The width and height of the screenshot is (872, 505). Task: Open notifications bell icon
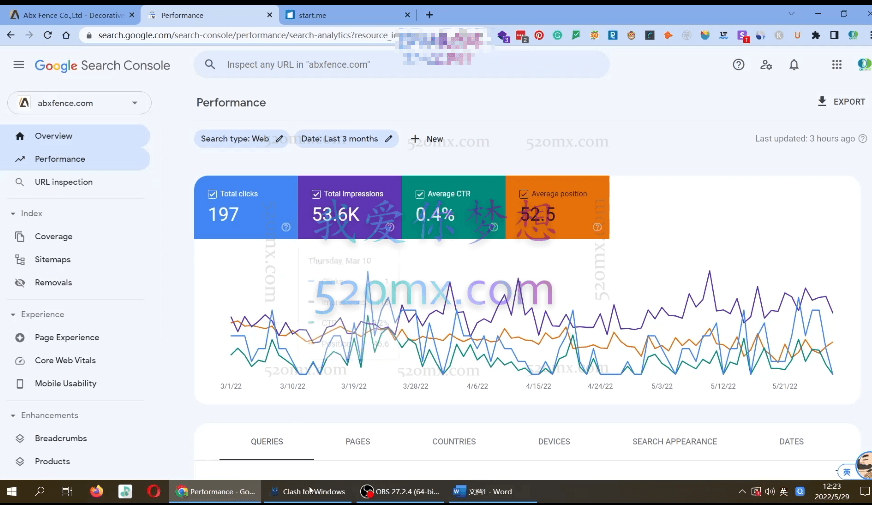tap(794, 65)
